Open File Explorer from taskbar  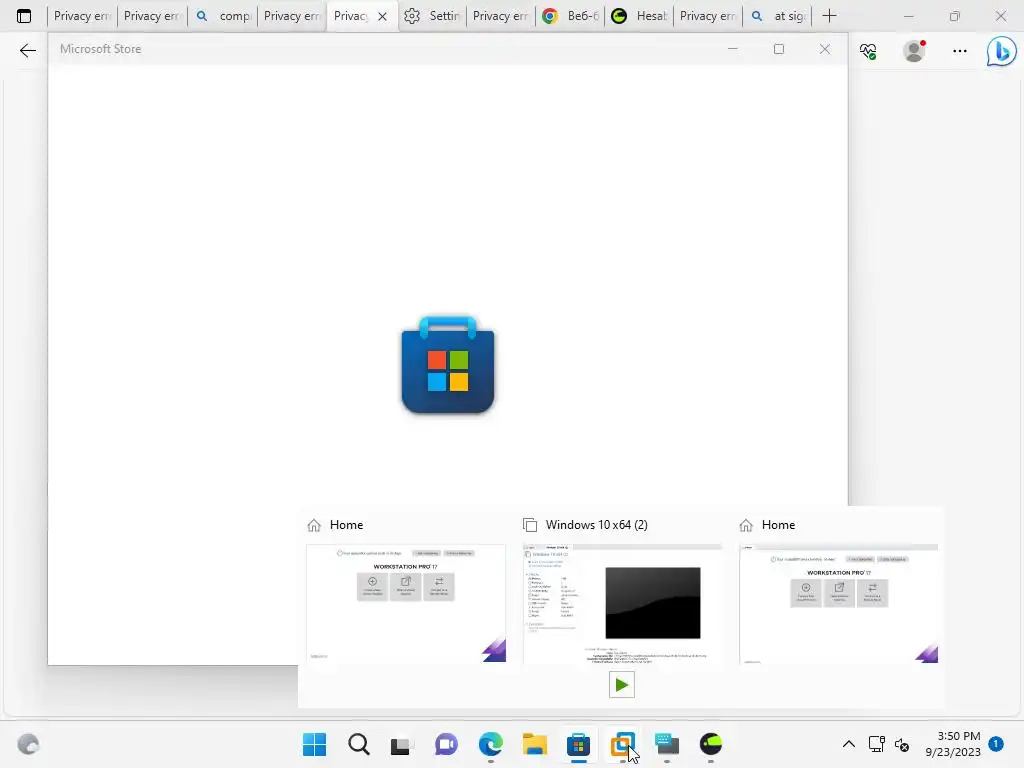[534, 744]
